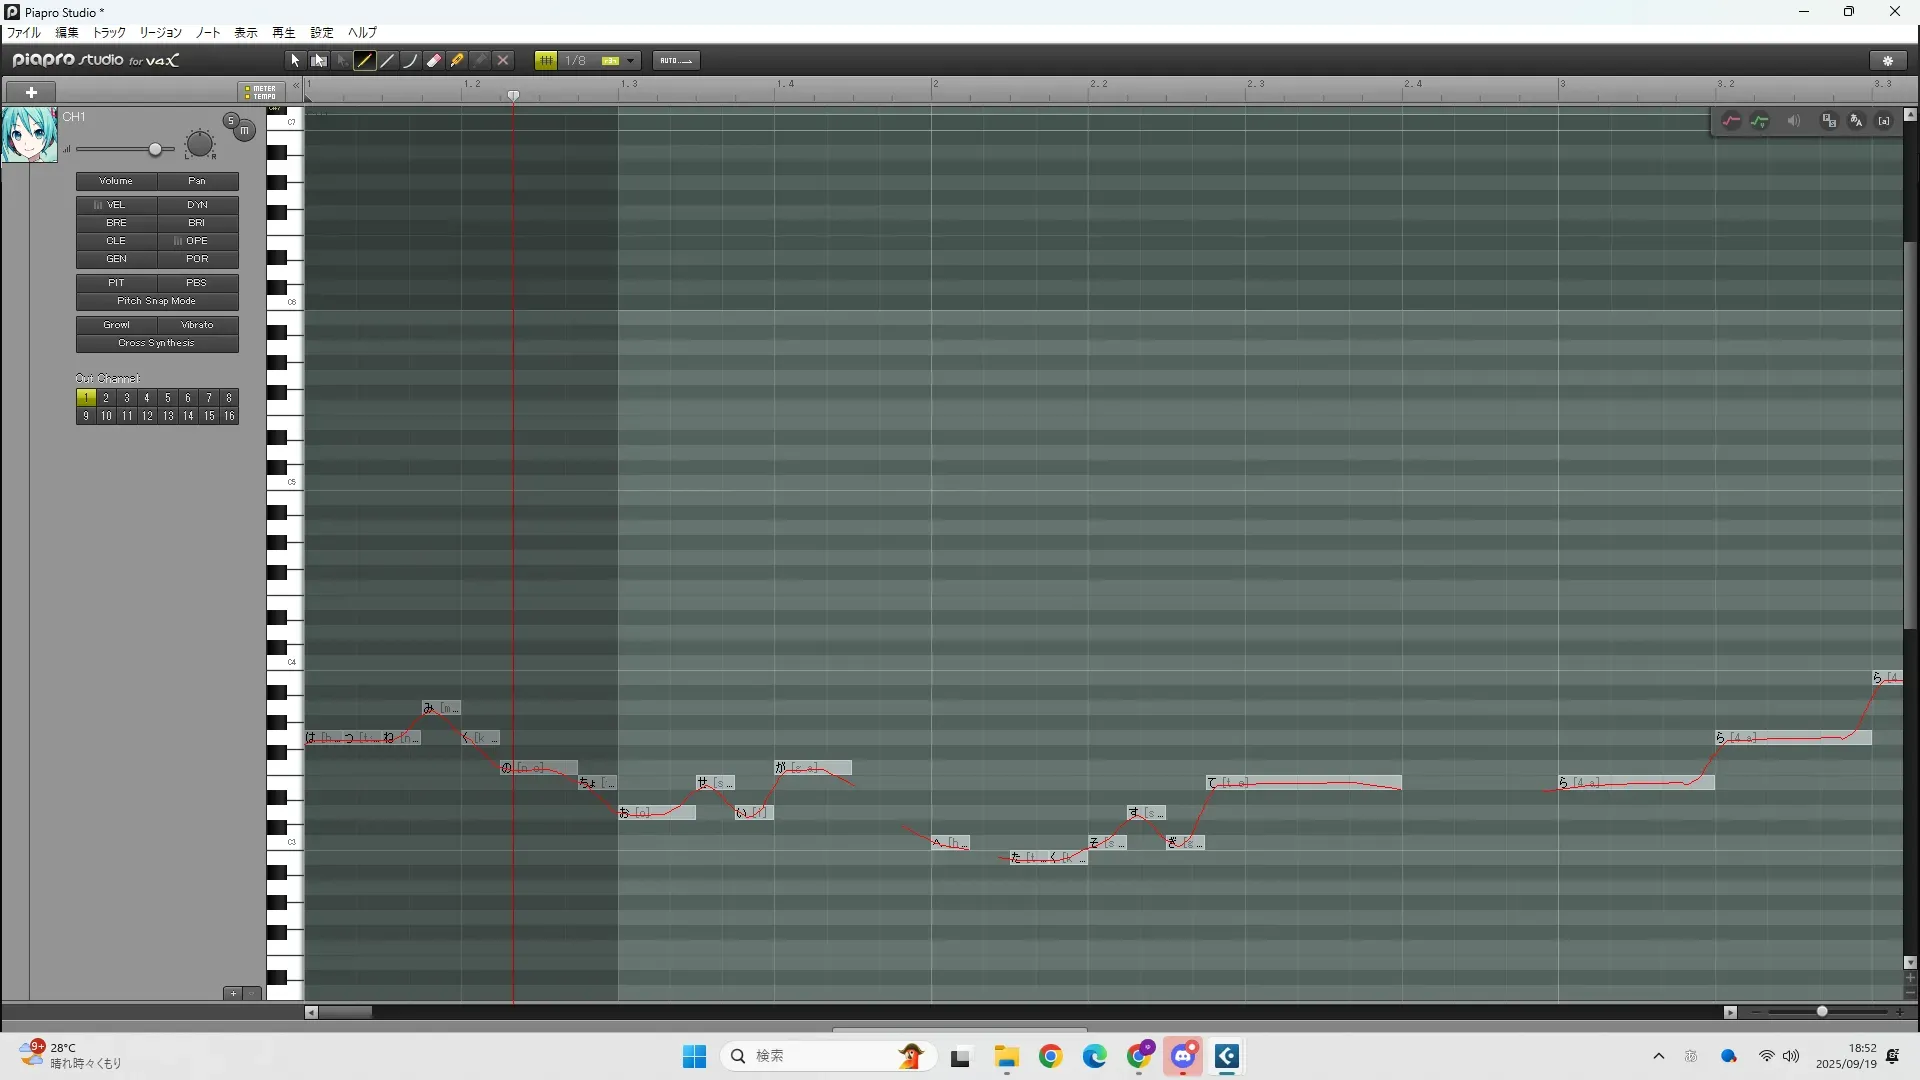Open the AUTO scroll mode selector
Screen dimensions: 1920x1080
(x=676, y=61)
